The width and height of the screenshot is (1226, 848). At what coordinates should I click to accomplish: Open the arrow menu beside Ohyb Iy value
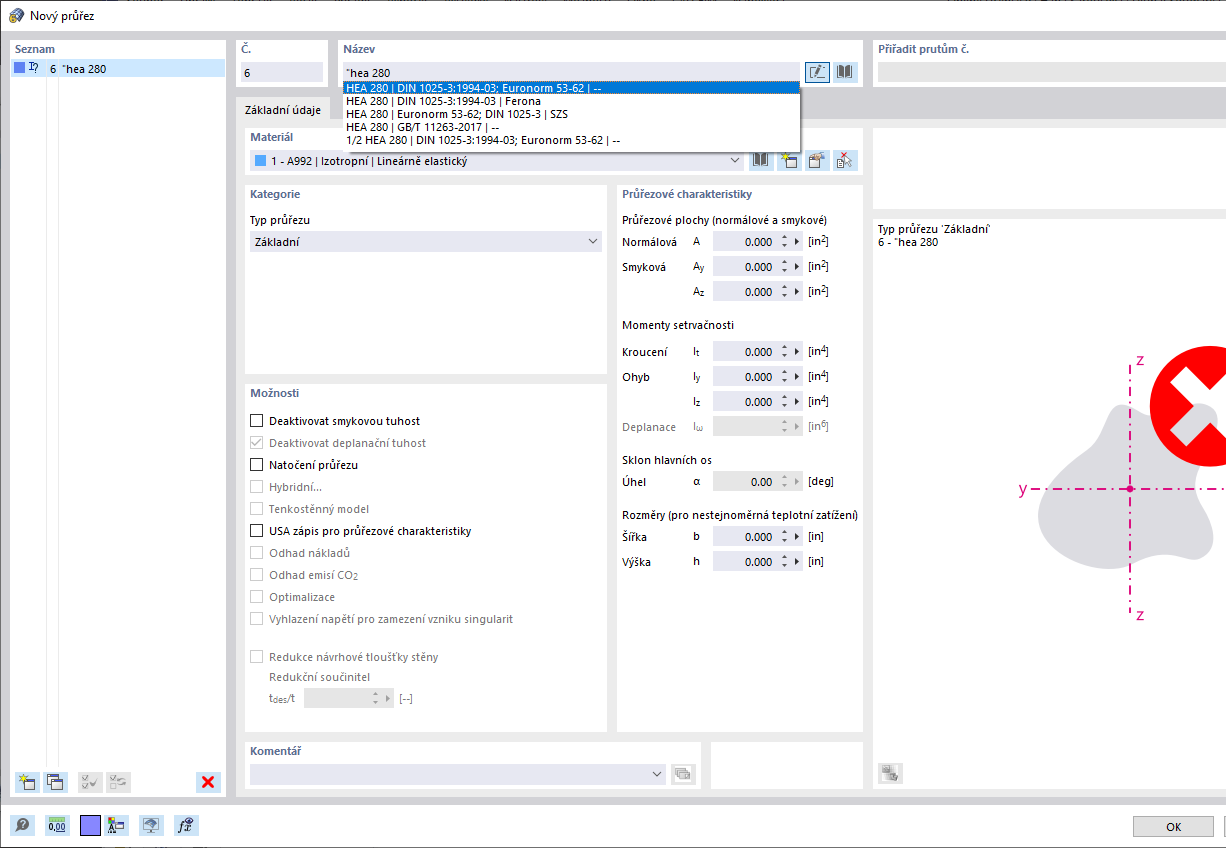tap(797, 377)
